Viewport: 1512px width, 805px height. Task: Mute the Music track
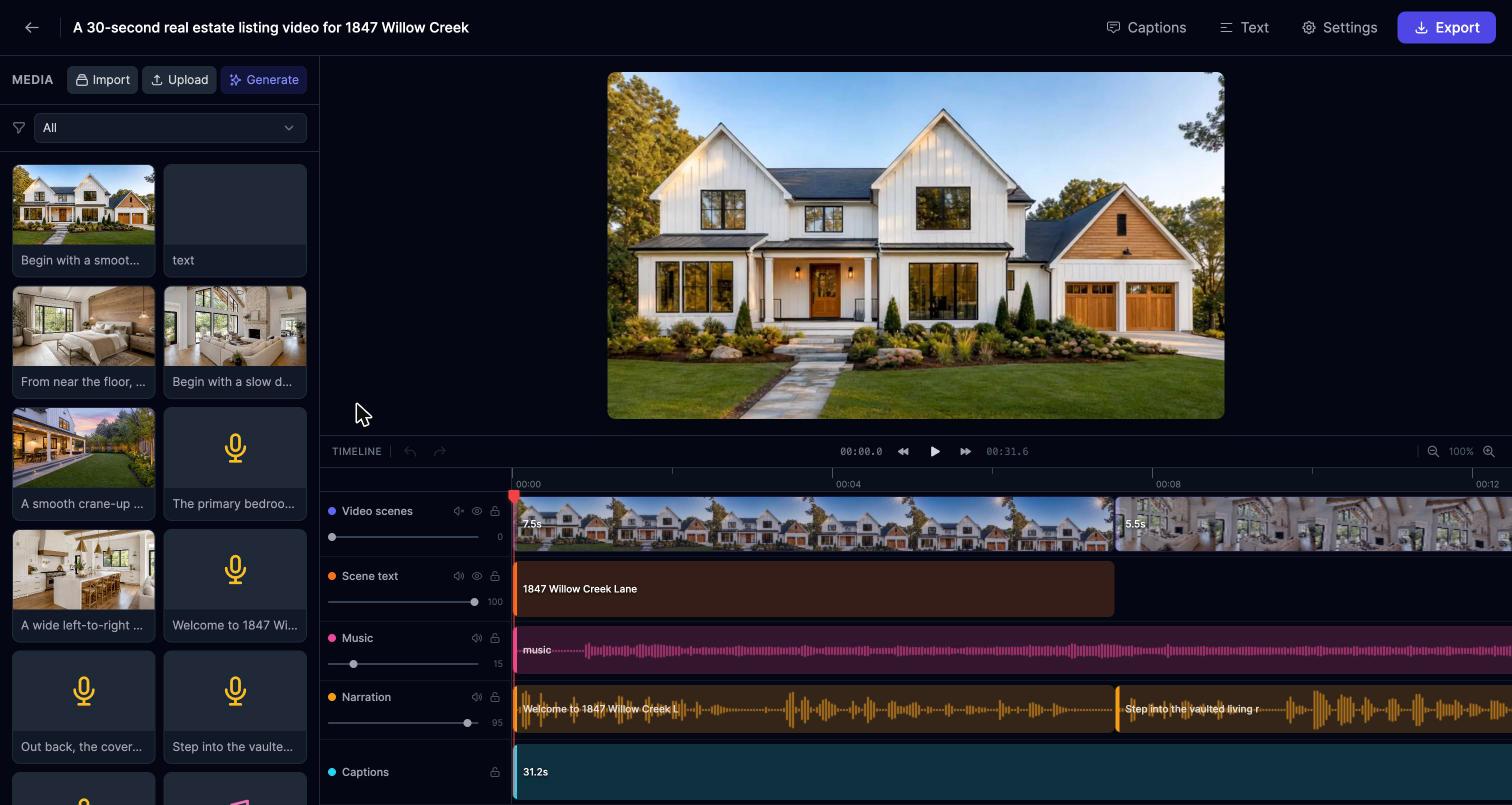click(477, 638)
